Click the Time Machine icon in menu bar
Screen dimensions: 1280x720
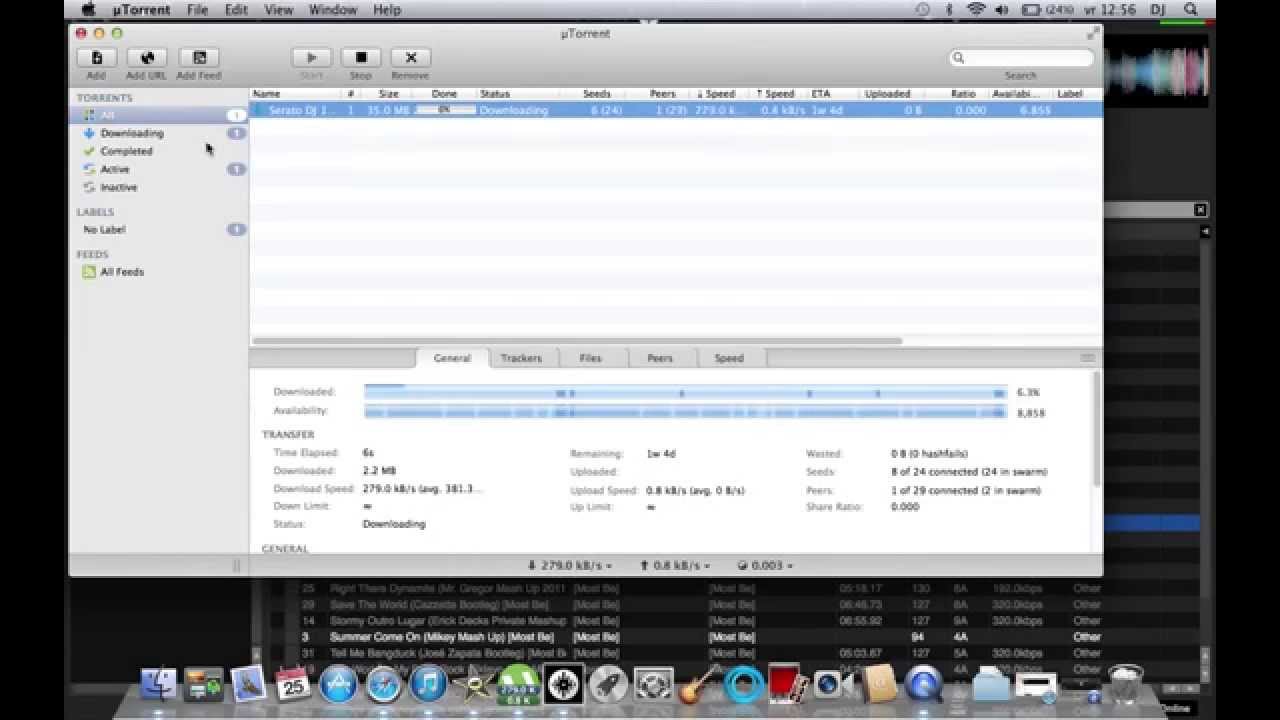(922, 10)
